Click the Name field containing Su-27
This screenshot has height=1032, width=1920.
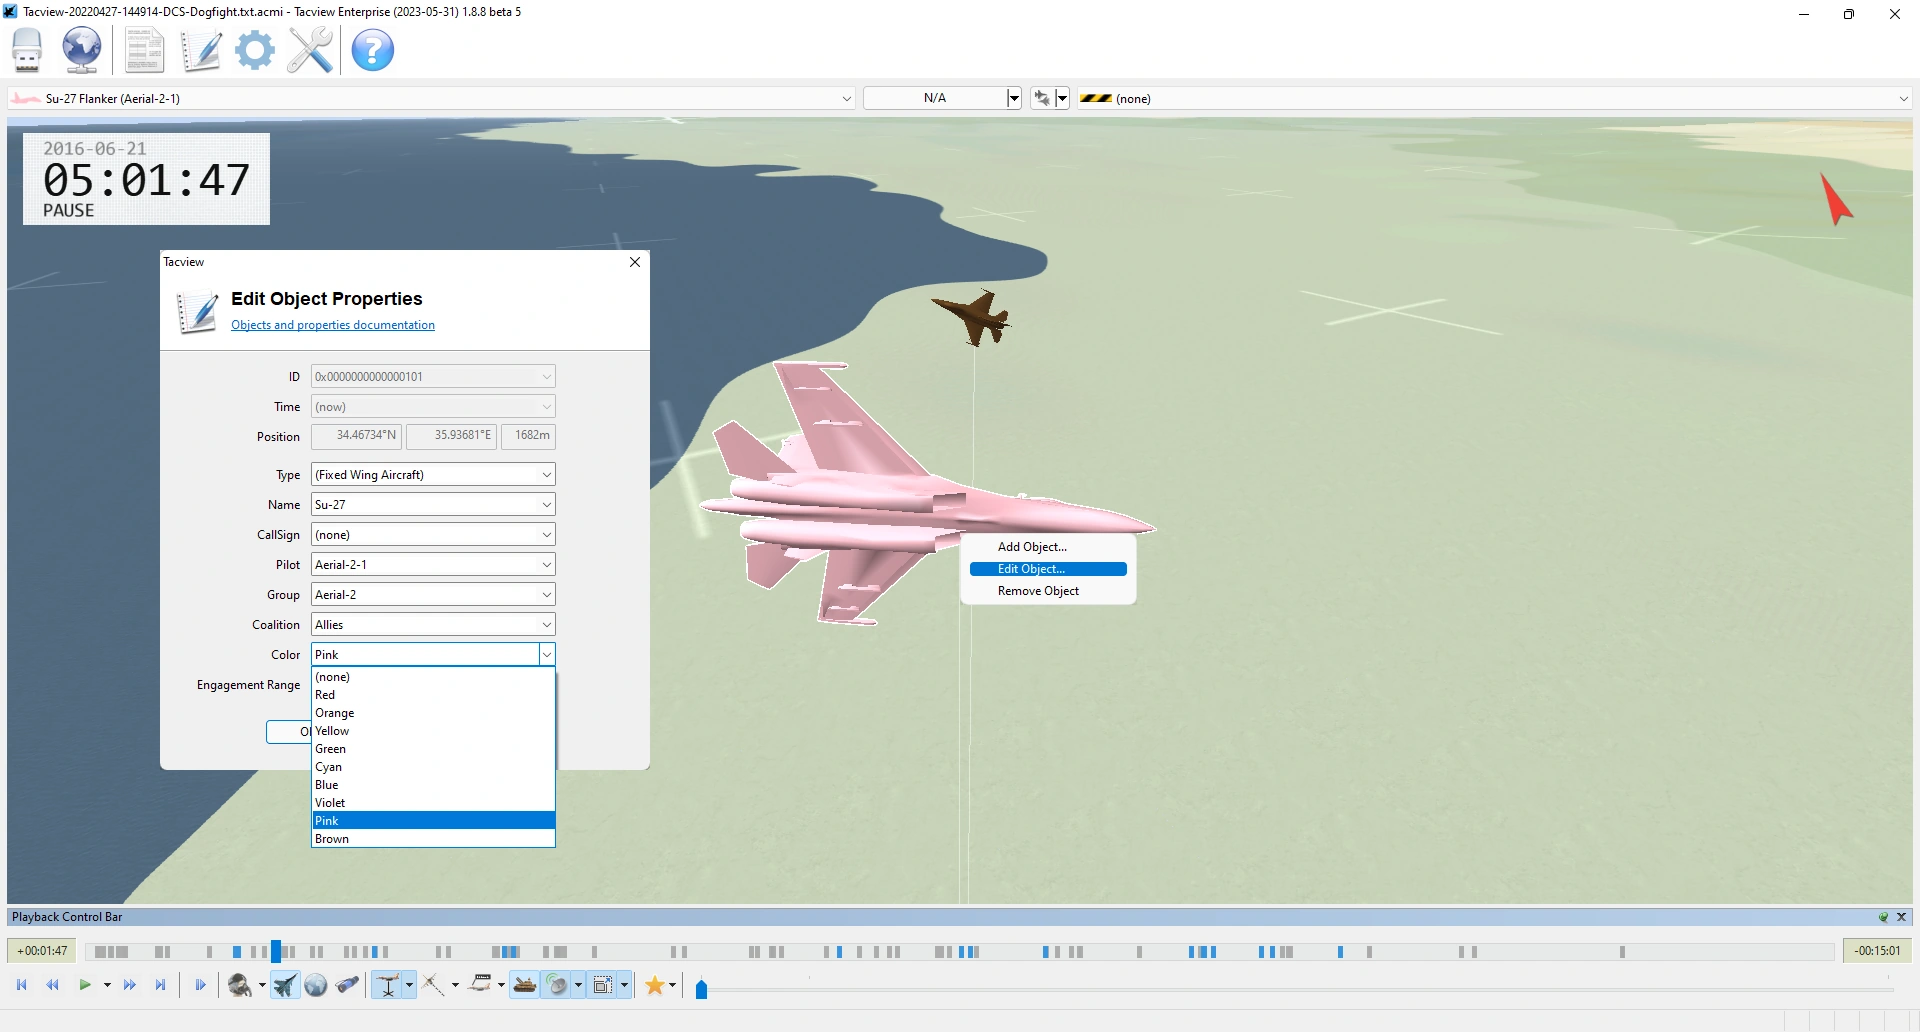[x=433, y=505]
